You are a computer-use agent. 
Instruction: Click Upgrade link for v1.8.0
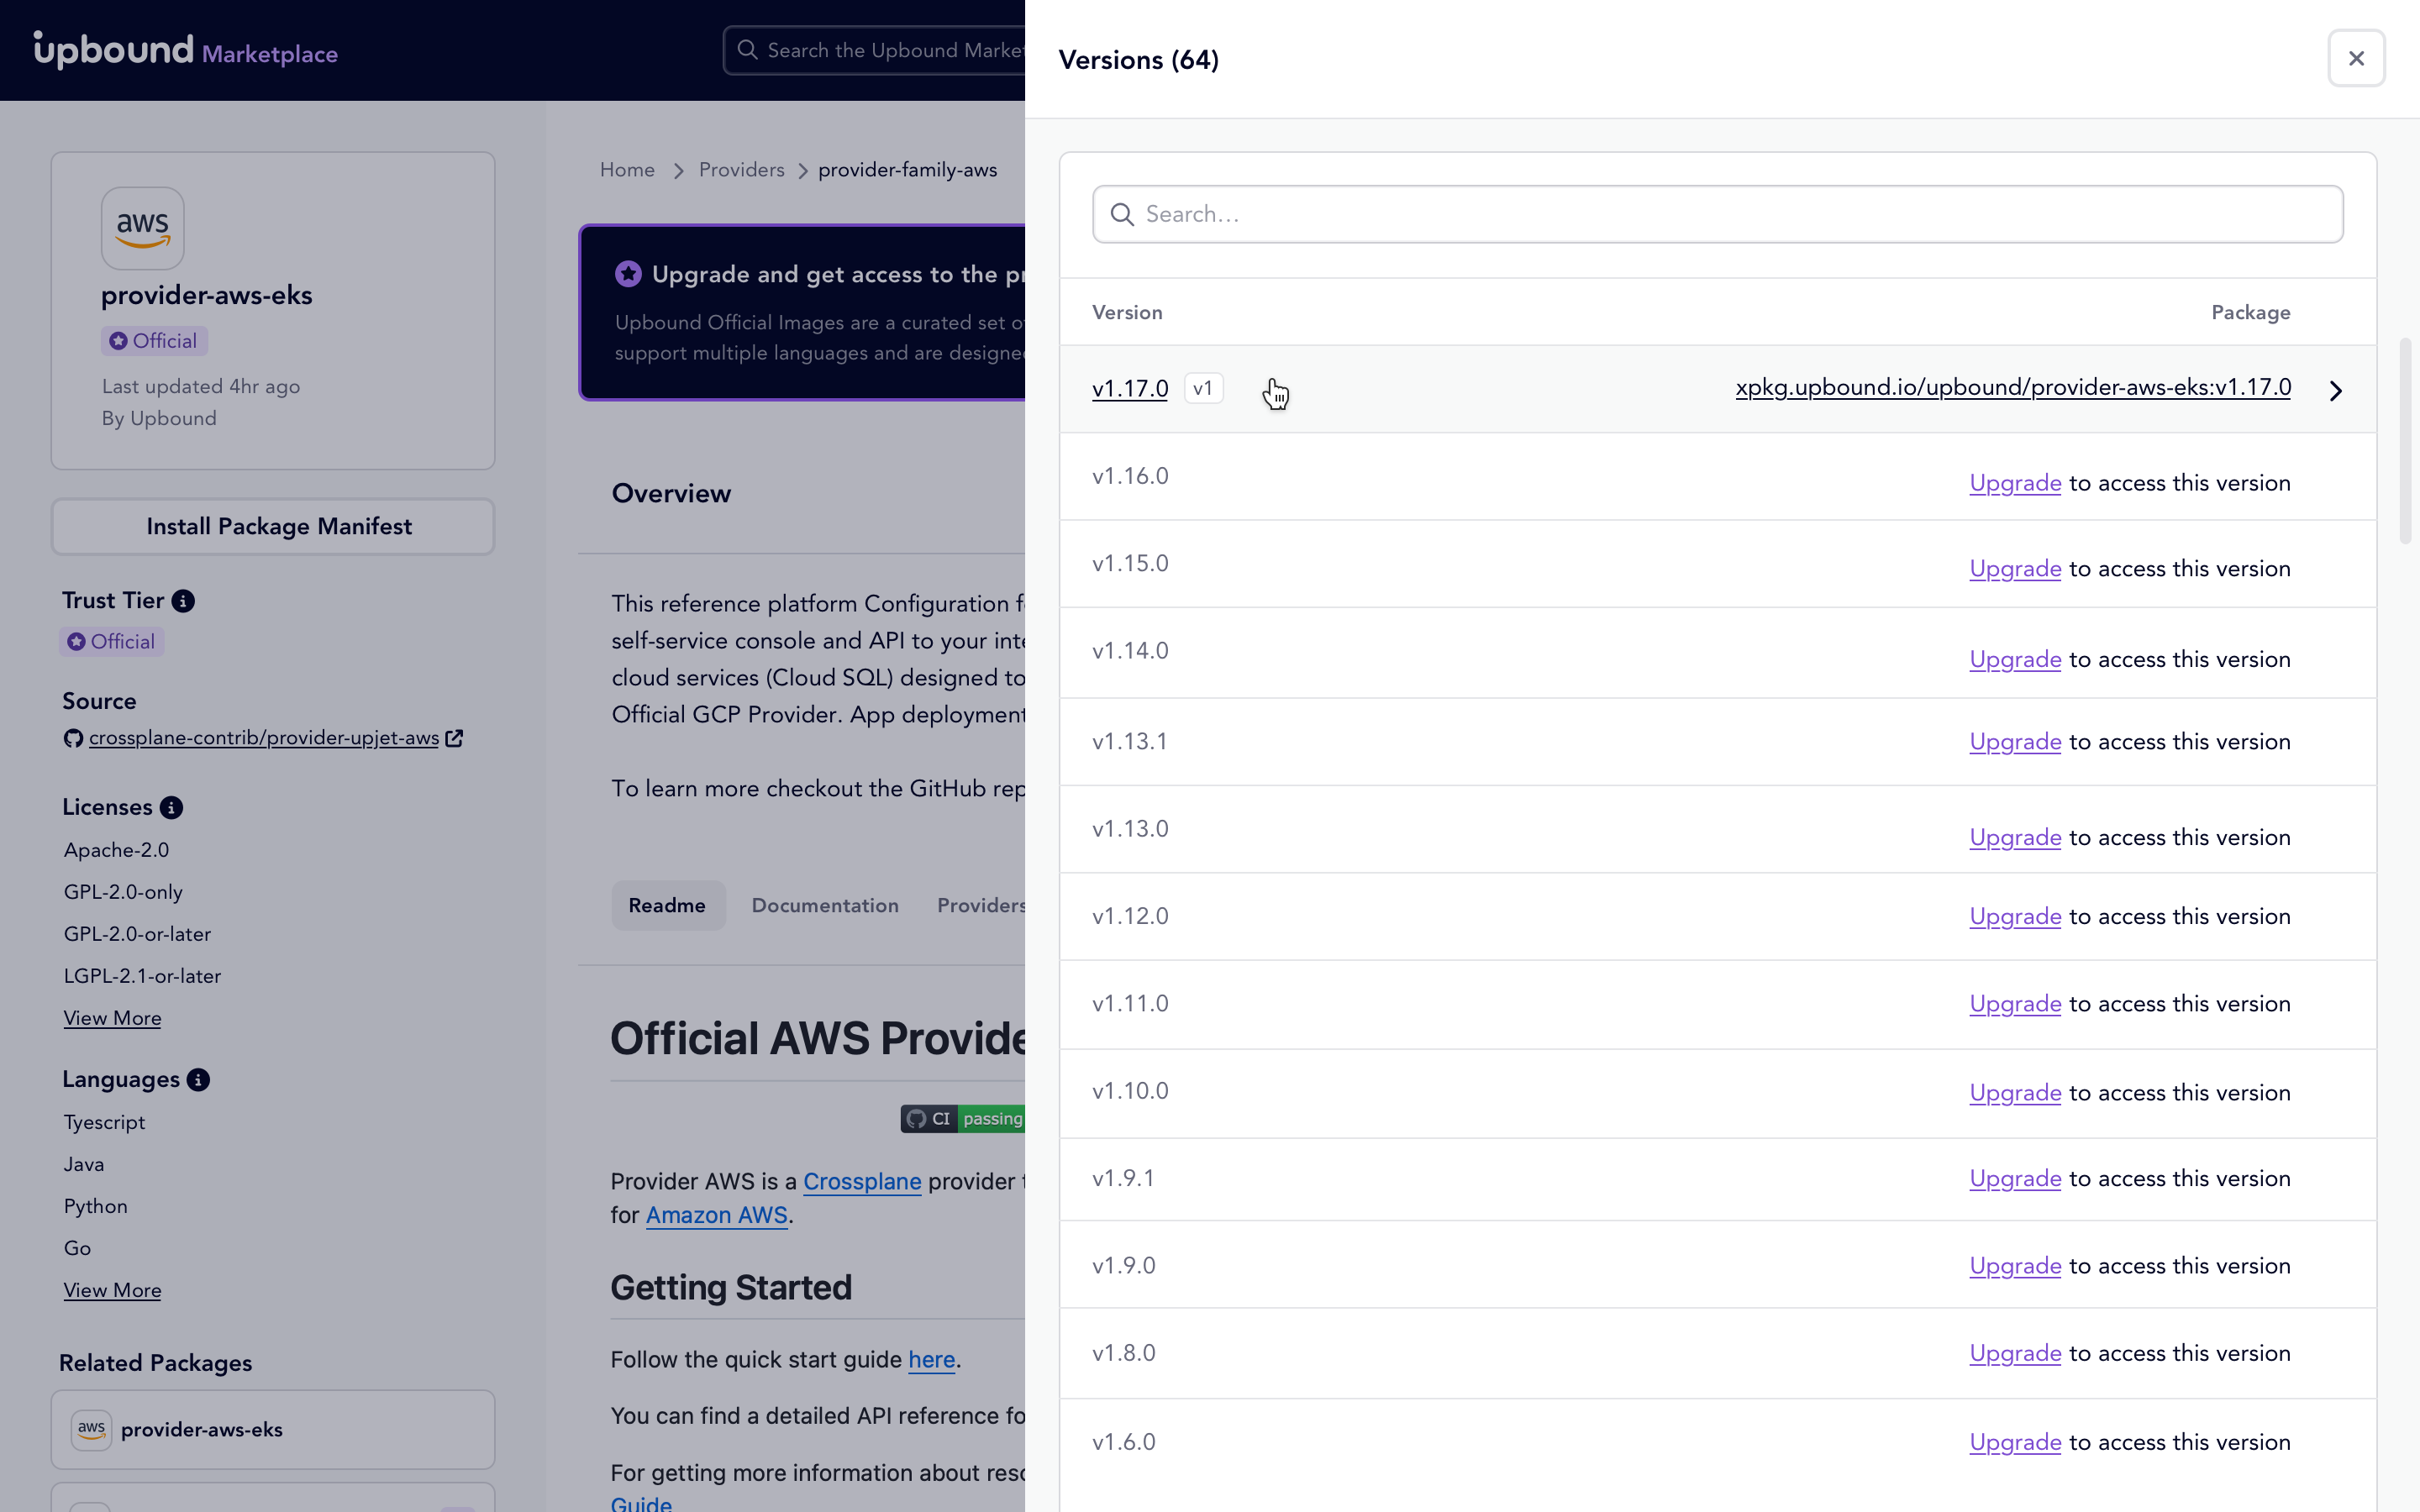pos(2014,1353)
